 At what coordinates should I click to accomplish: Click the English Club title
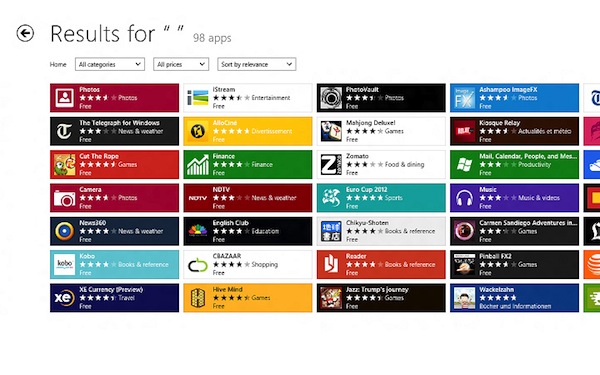click(x=230, y=223)
